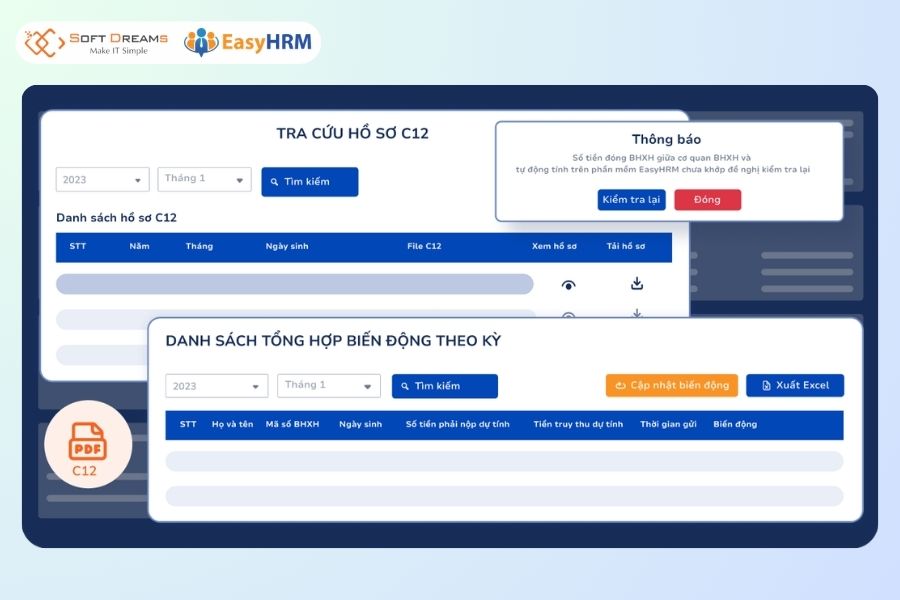Click the Thông báo dialog title
This screenshot has width=900, height=600.
pos(666,140)
